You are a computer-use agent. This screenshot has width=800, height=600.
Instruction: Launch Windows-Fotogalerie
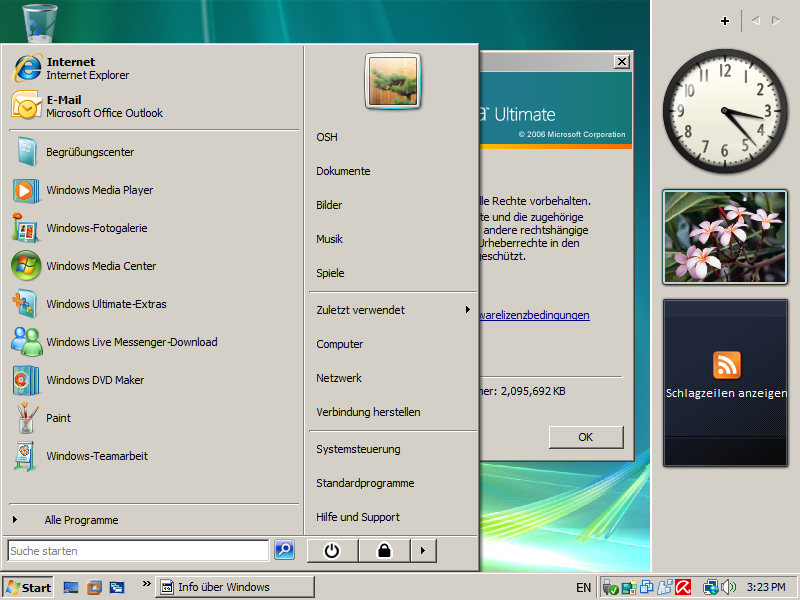pyautogui.click(x=96, y=228)
